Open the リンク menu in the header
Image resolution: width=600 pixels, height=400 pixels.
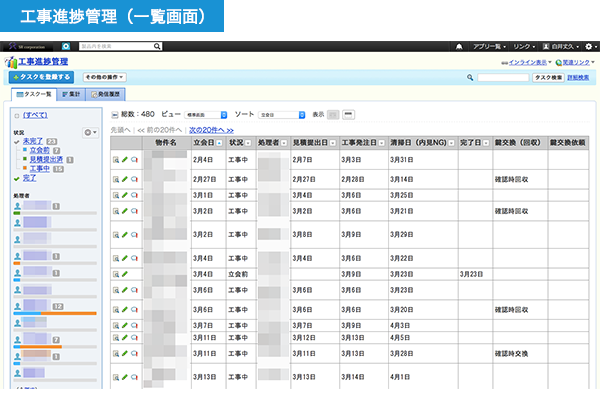[524, 47]
